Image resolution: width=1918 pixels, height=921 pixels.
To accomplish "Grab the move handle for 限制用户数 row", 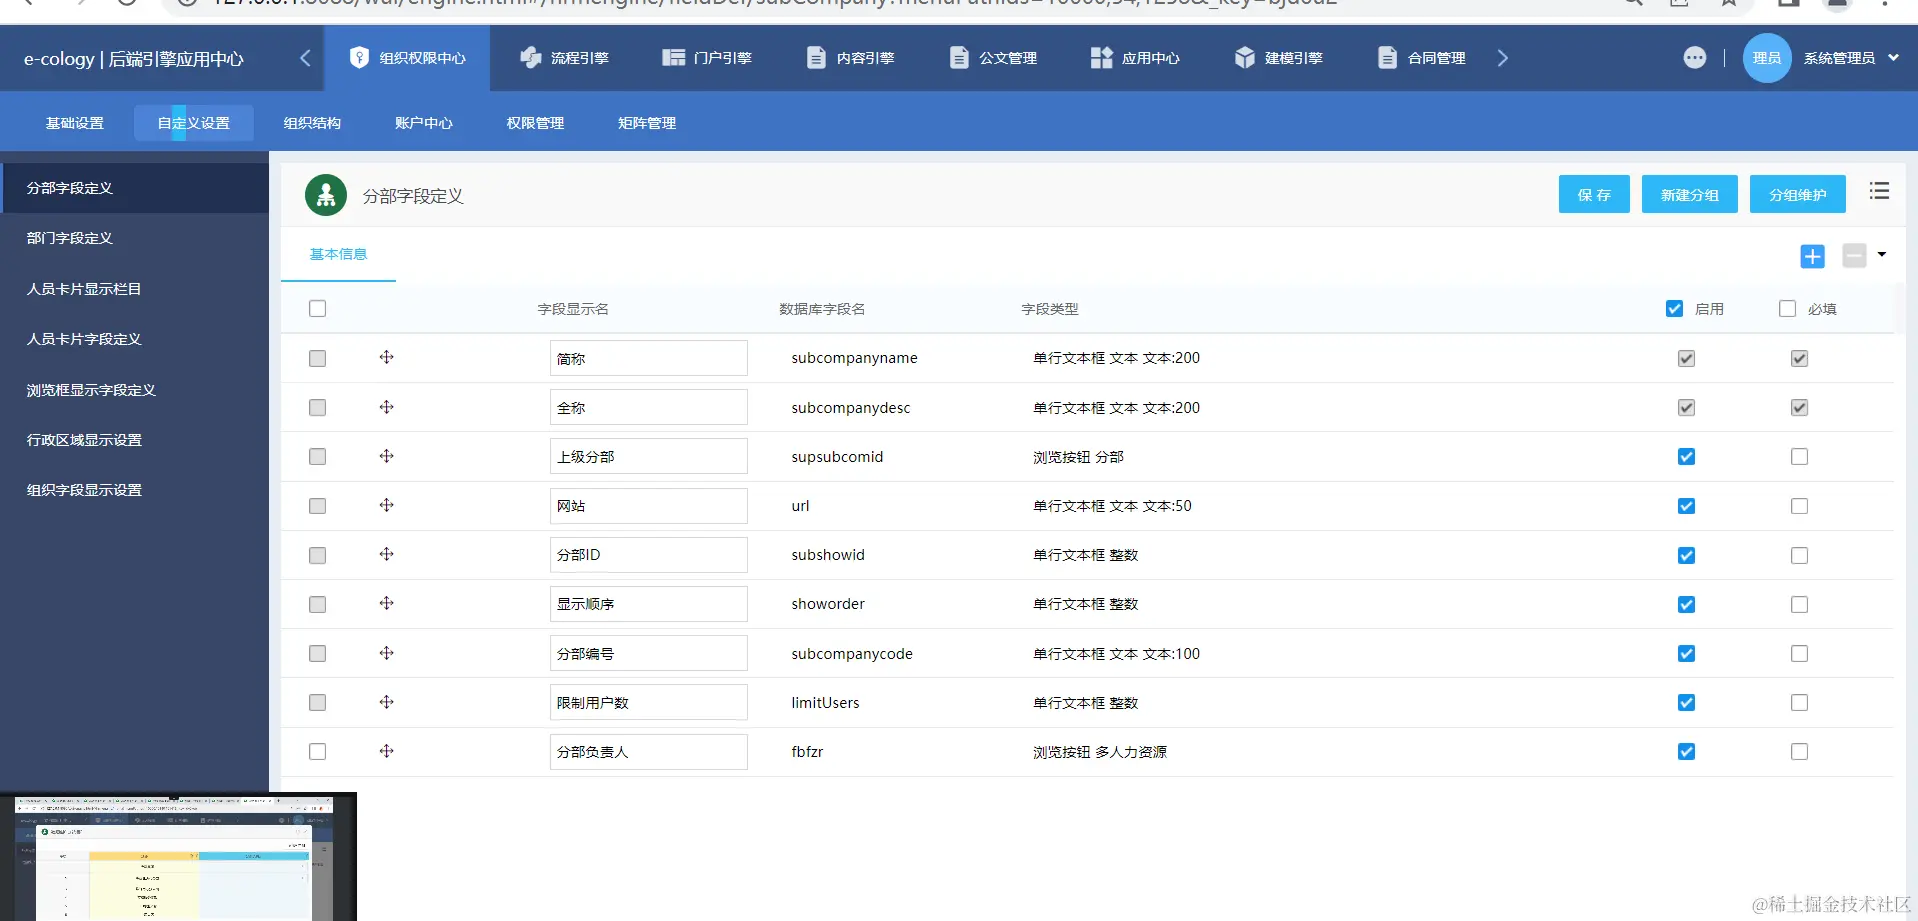I will [x=386, y=702].
